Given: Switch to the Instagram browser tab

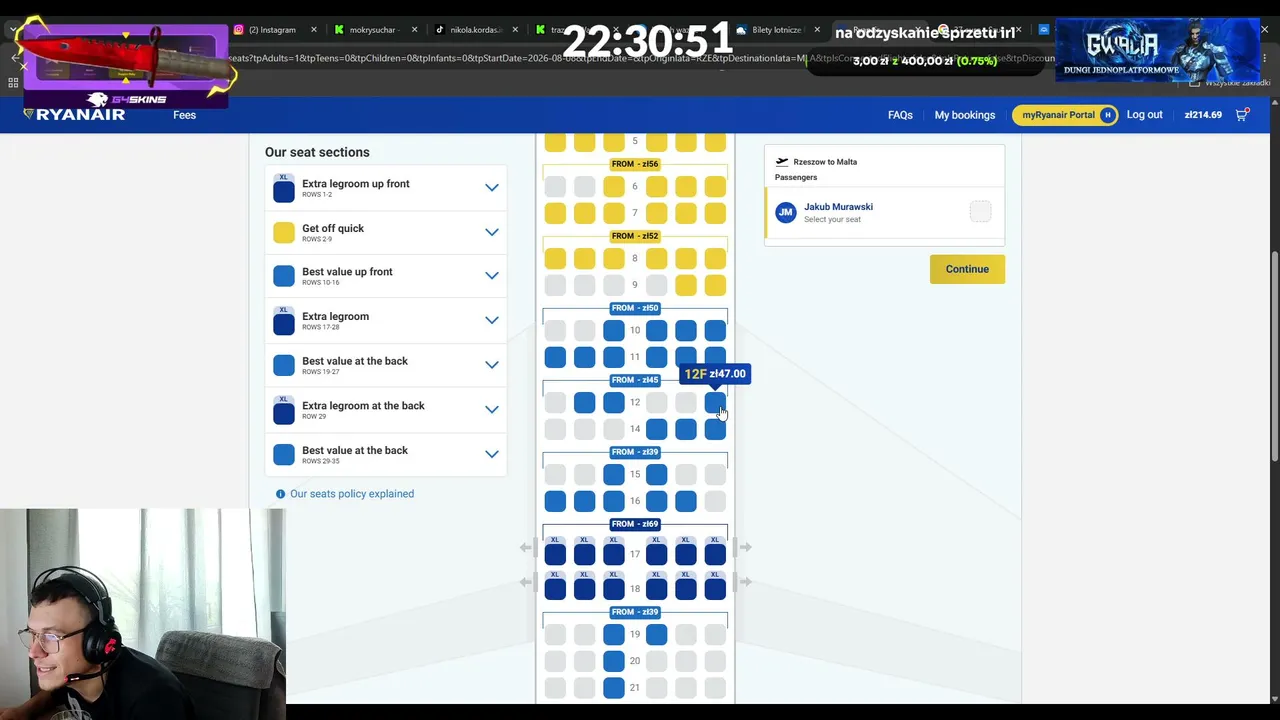Looking at the screenshot, I should click(273, 30).
